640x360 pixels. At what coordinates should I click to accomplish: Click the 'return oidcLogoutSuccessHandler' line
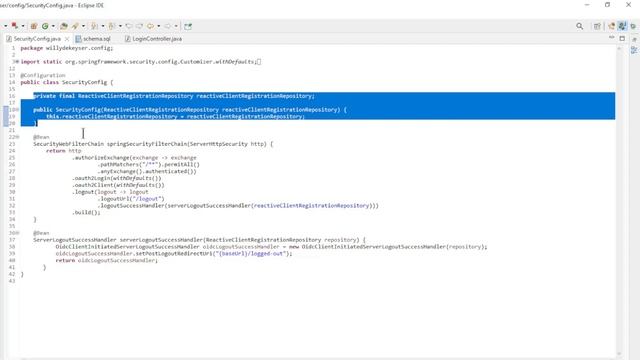(x=107, y=261)
